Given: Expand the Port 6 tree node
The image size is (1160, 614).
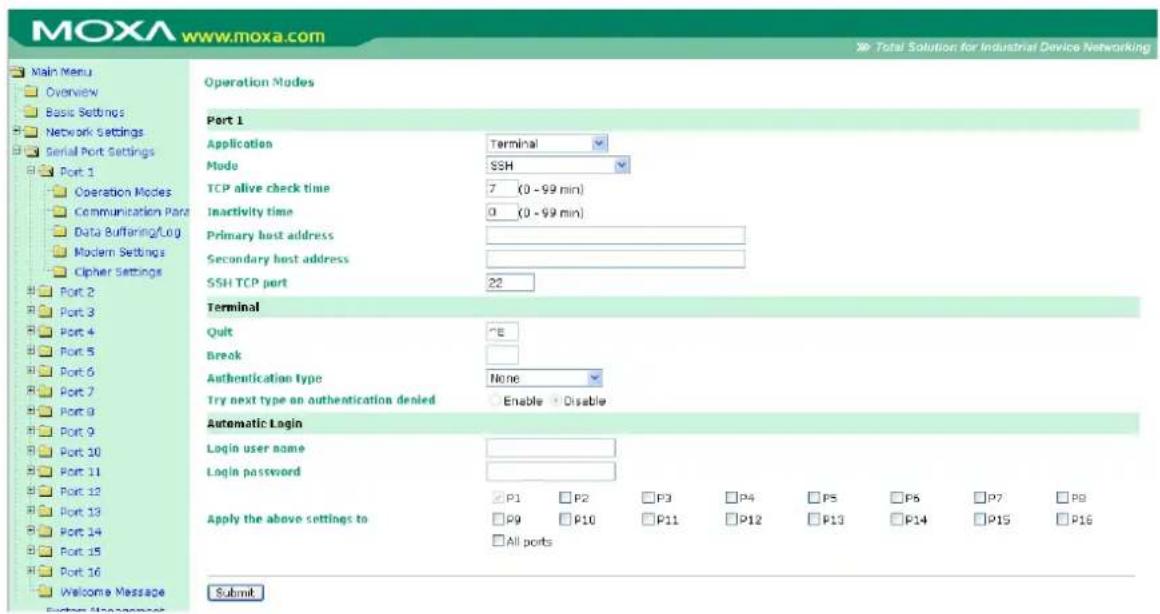Looking at the screenshot, I should coord(31,371).
